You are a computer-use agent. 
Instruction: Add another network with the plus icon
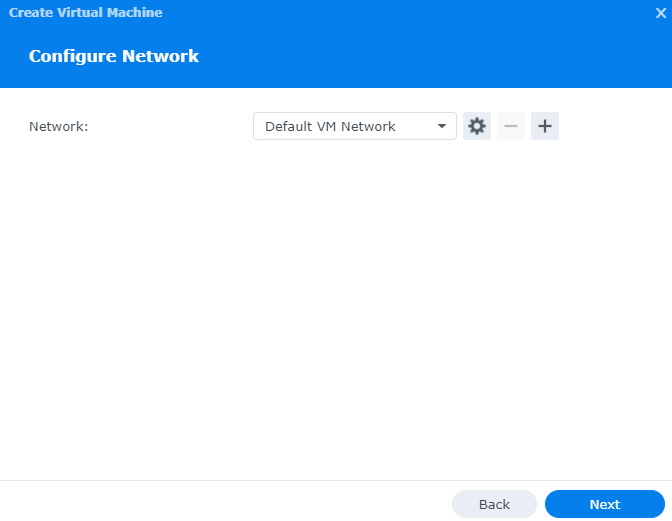[x=545, y=126]
